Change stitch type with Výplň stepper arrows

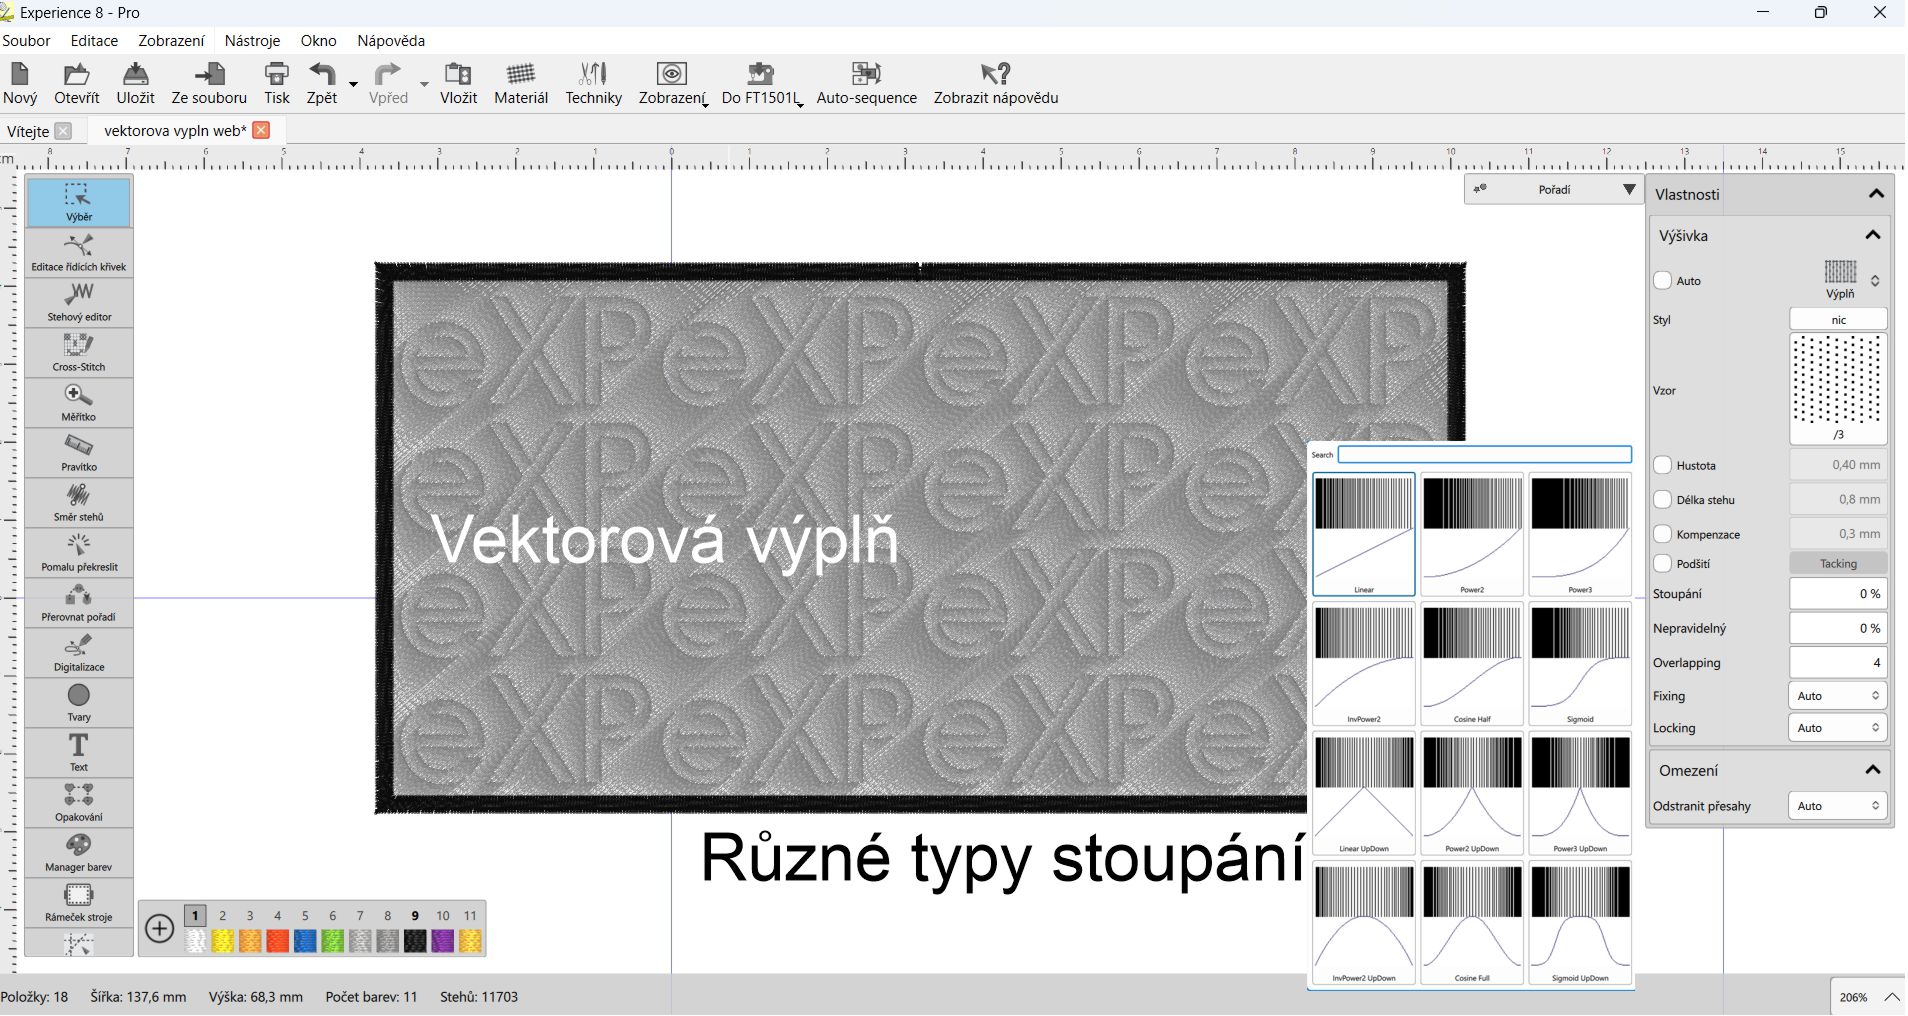[x=1875, y=281]
